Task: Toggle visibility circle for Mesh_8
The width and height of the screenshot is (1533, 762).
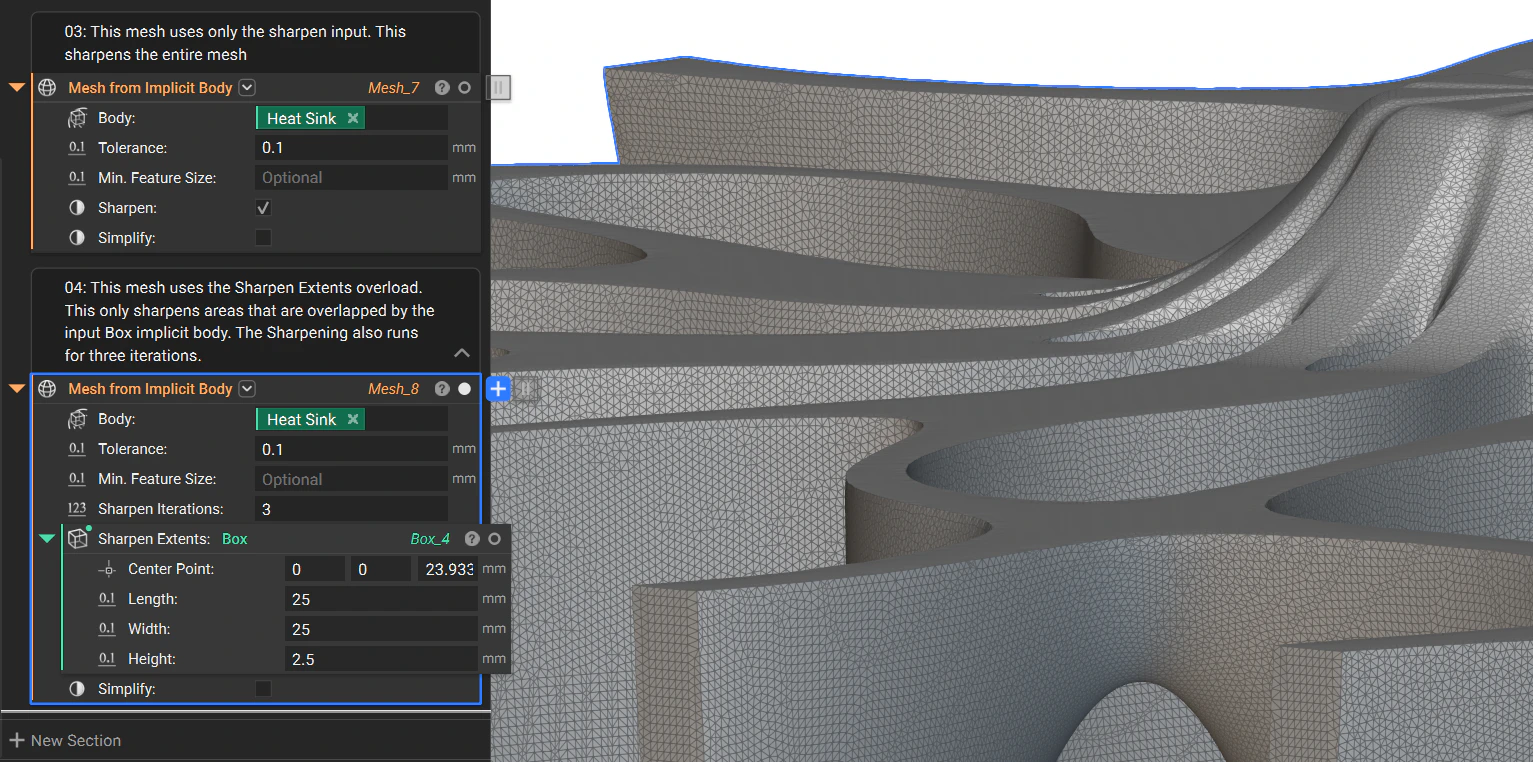Action: point(462,388)
